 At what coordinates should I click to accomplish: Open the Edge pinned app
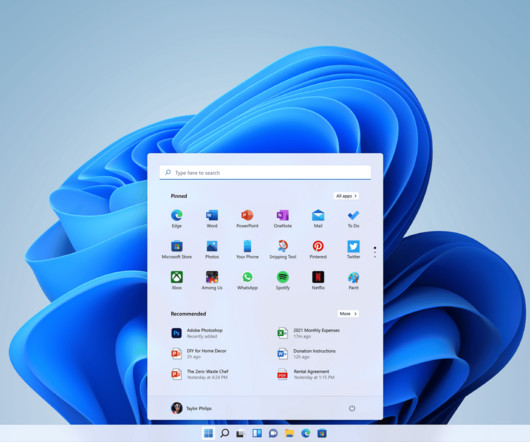point(176,219)
